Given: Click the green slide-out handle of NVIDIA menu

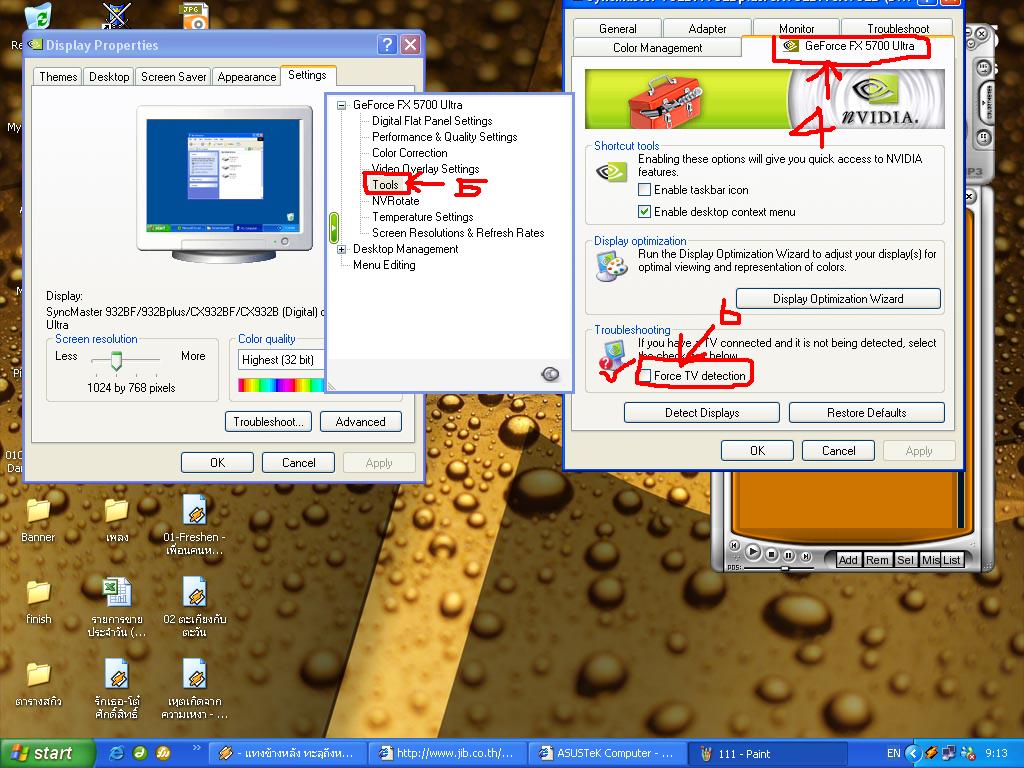Looking at the screenshot, I should click(x=334, y=227).
